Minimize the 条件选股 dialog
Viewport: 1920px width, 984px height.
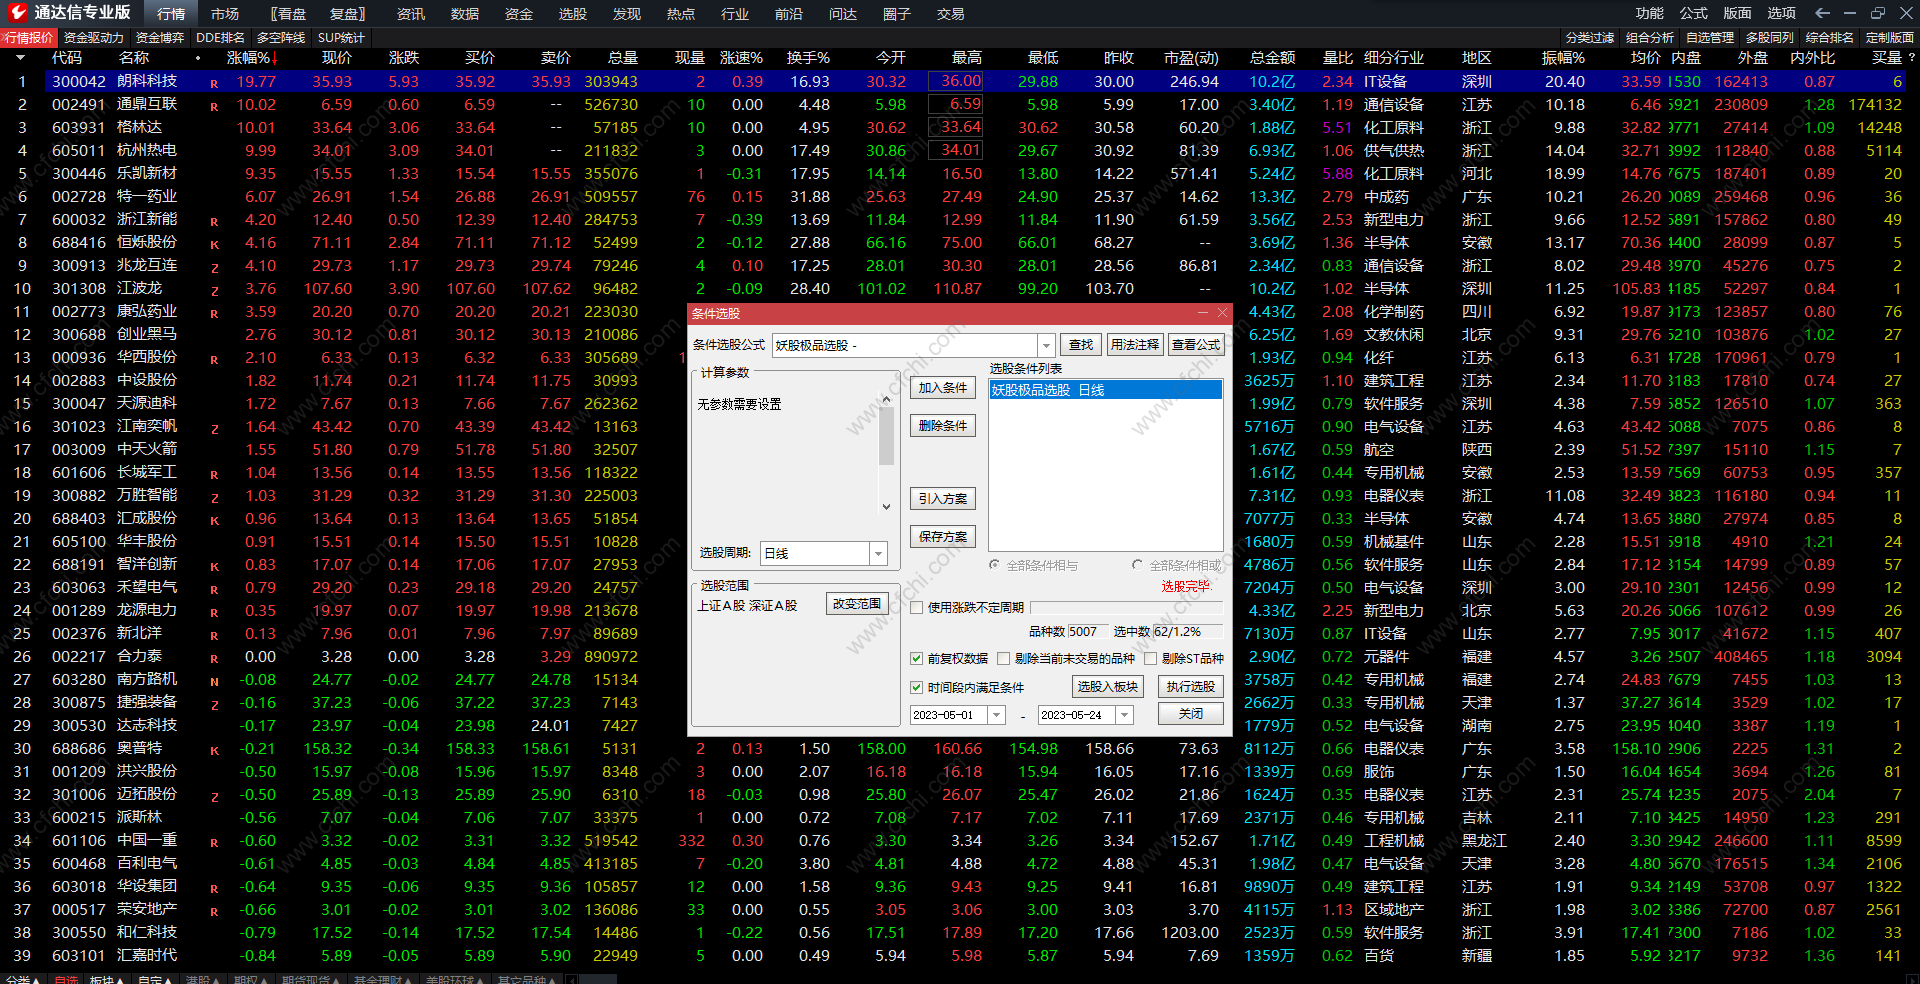1203,313
